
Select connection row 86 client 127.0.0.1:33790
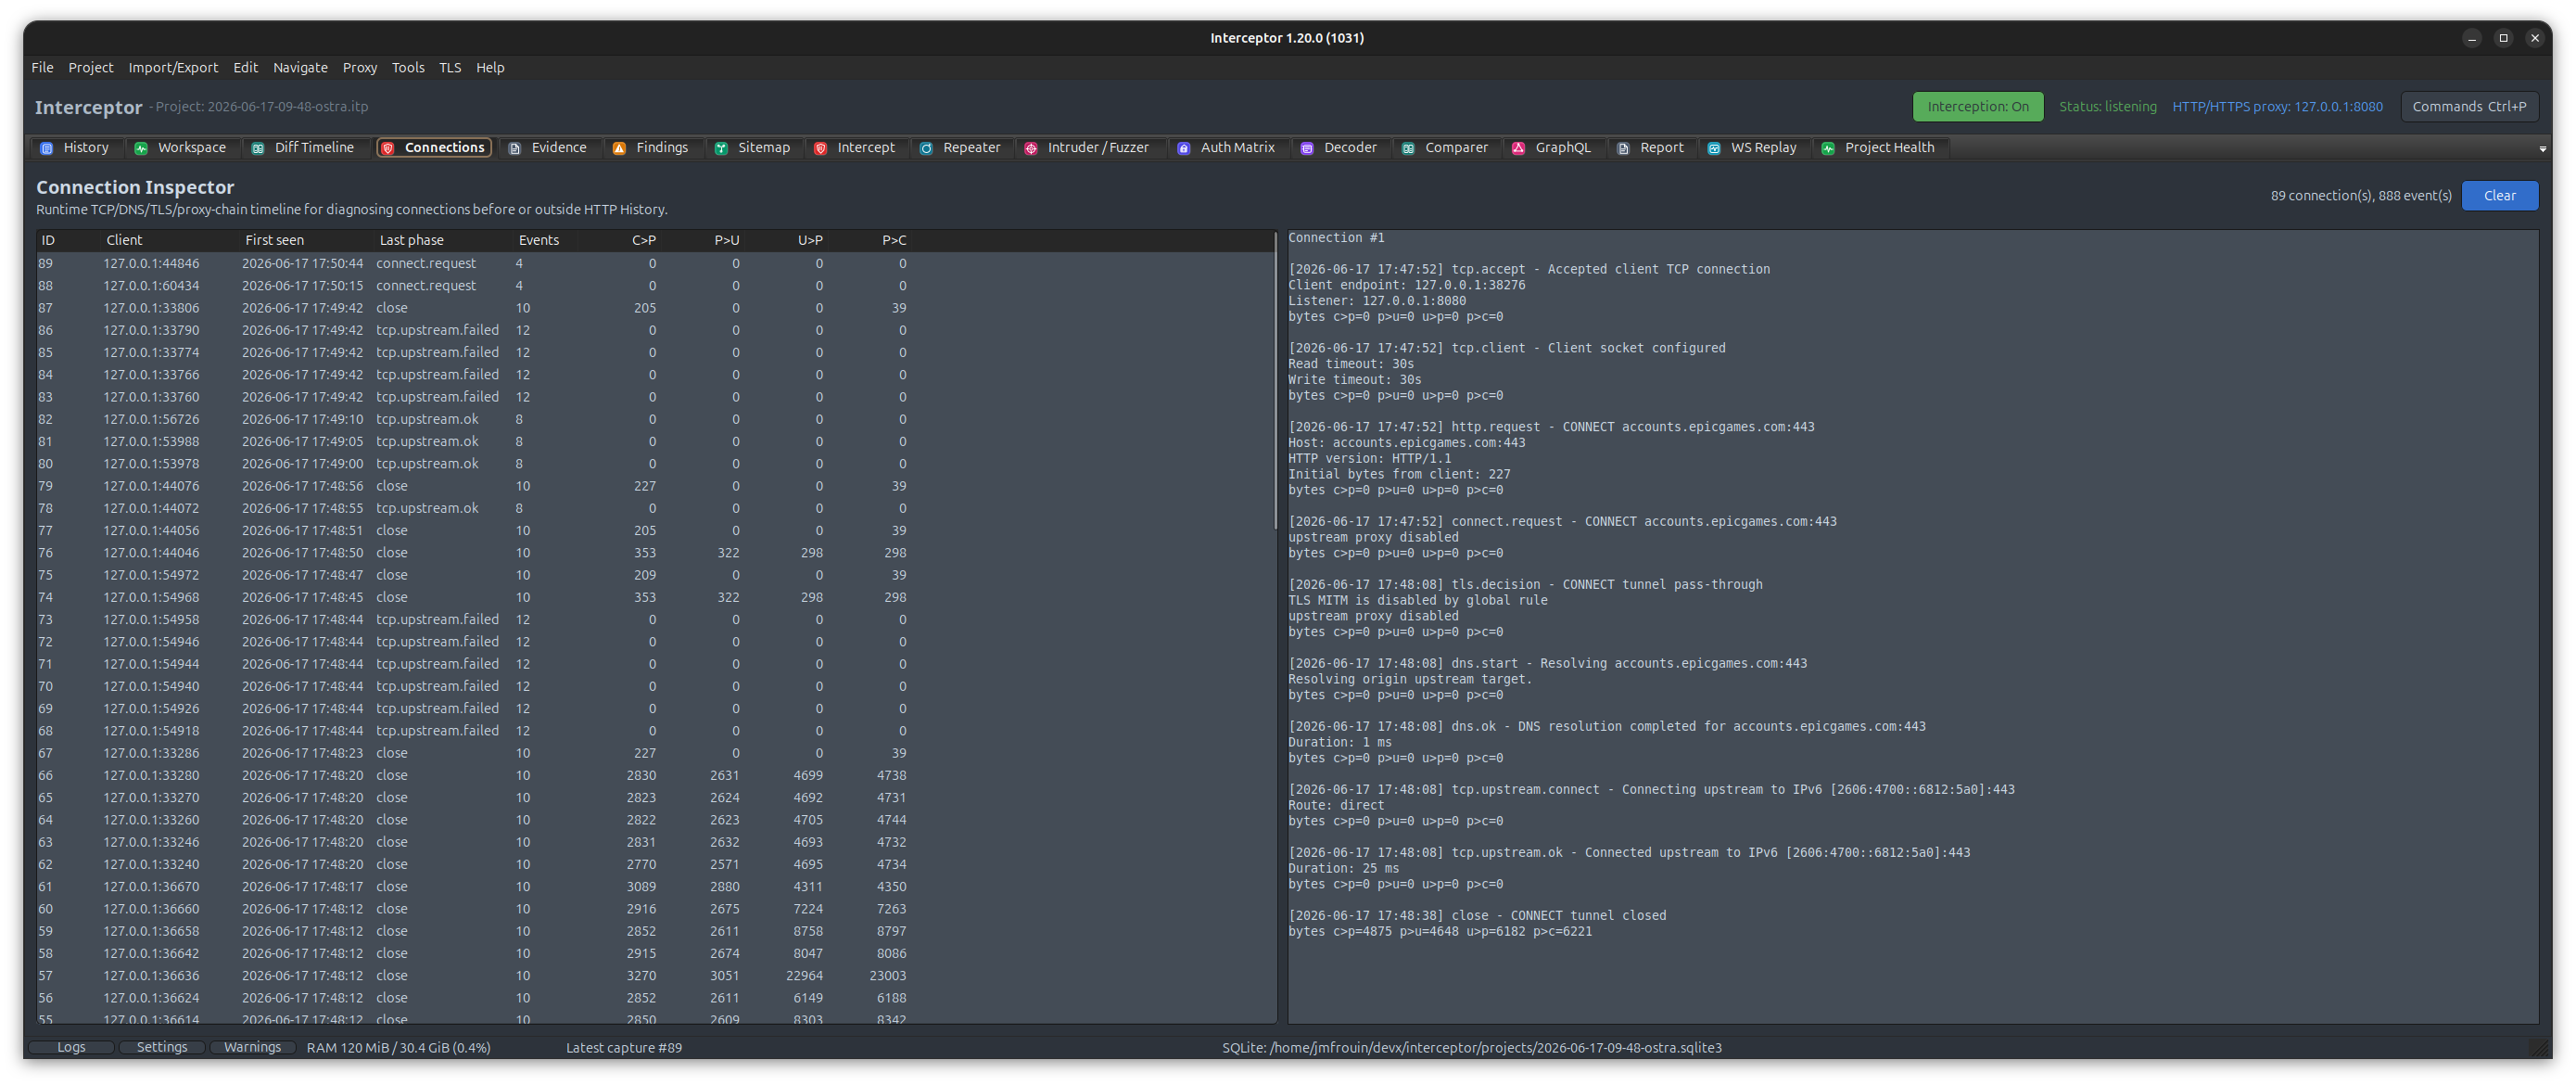(x=655, y=330)
